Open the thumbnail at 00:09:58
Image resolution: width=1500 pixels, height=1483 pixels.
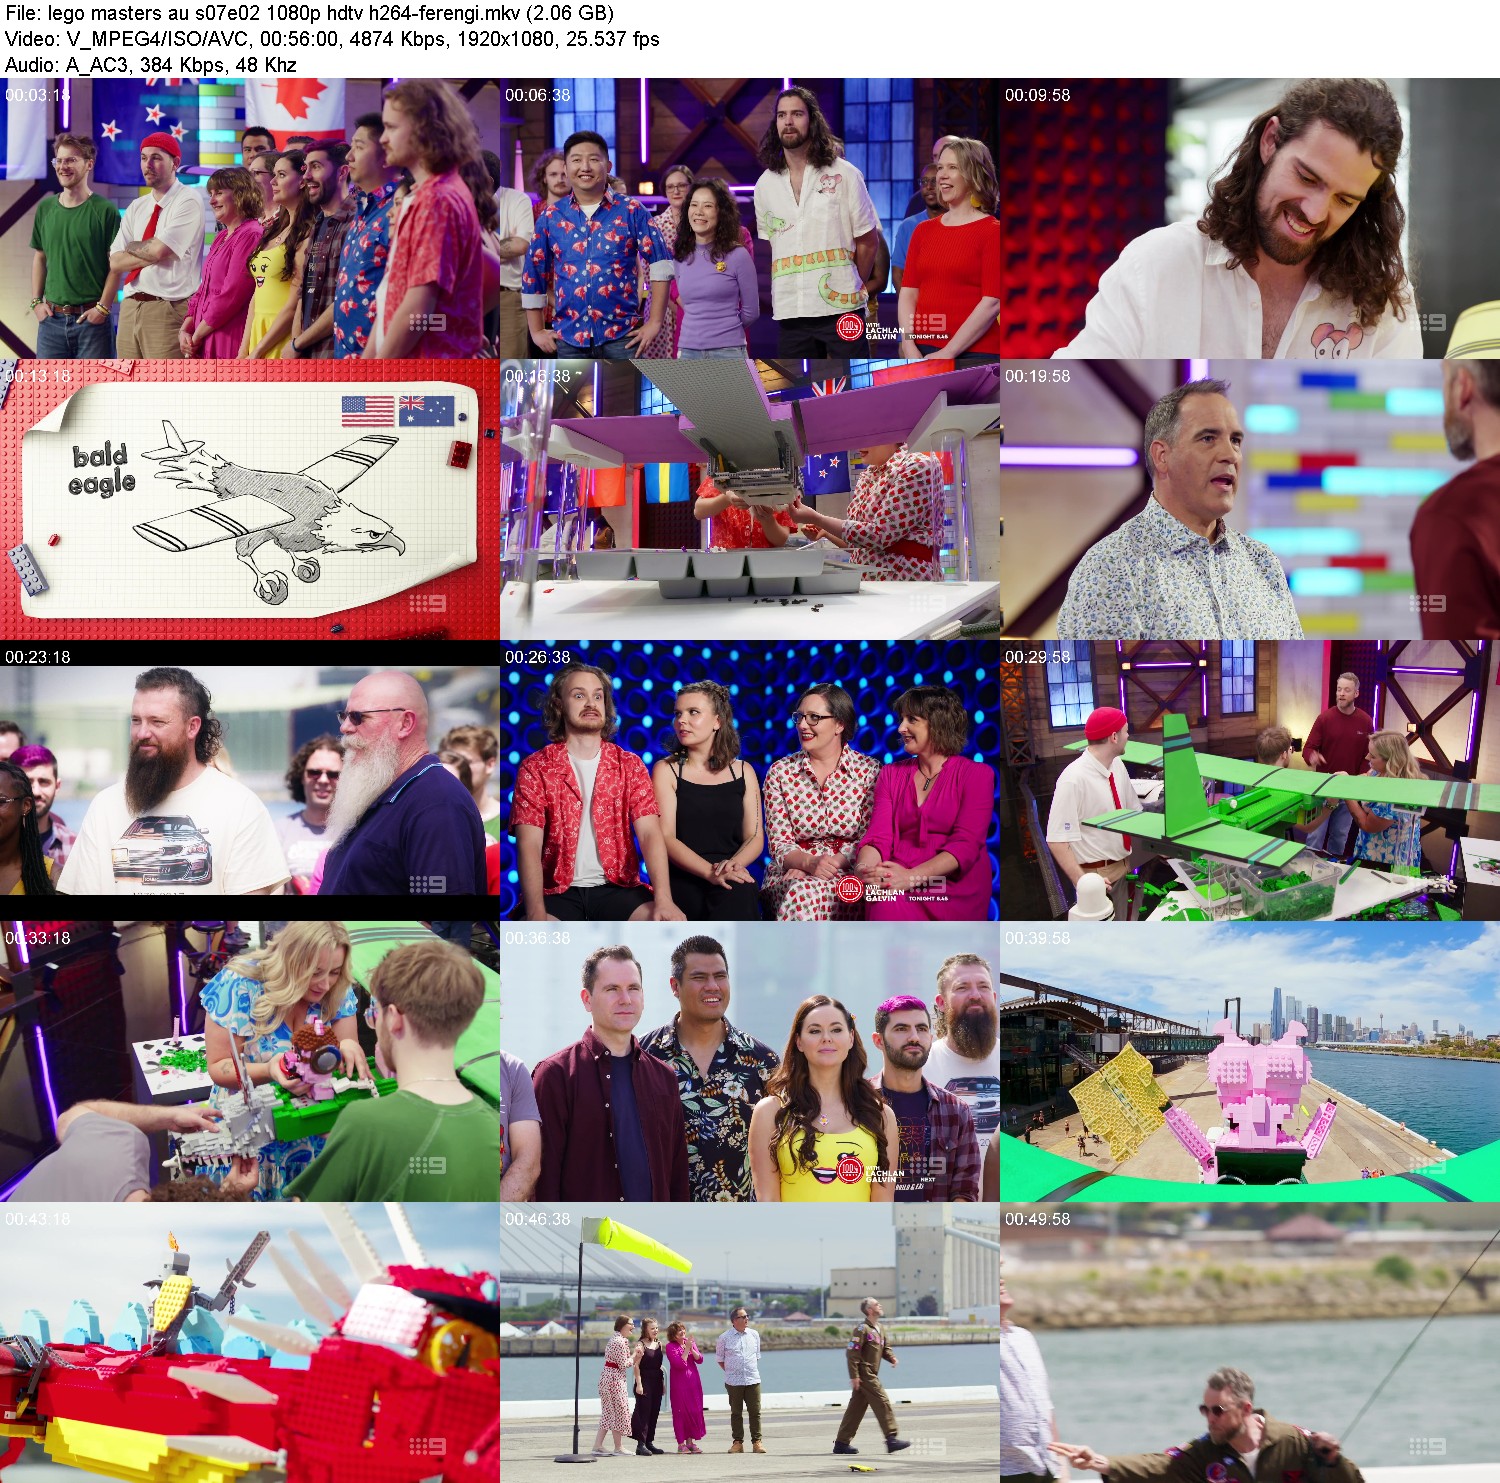1250,219
